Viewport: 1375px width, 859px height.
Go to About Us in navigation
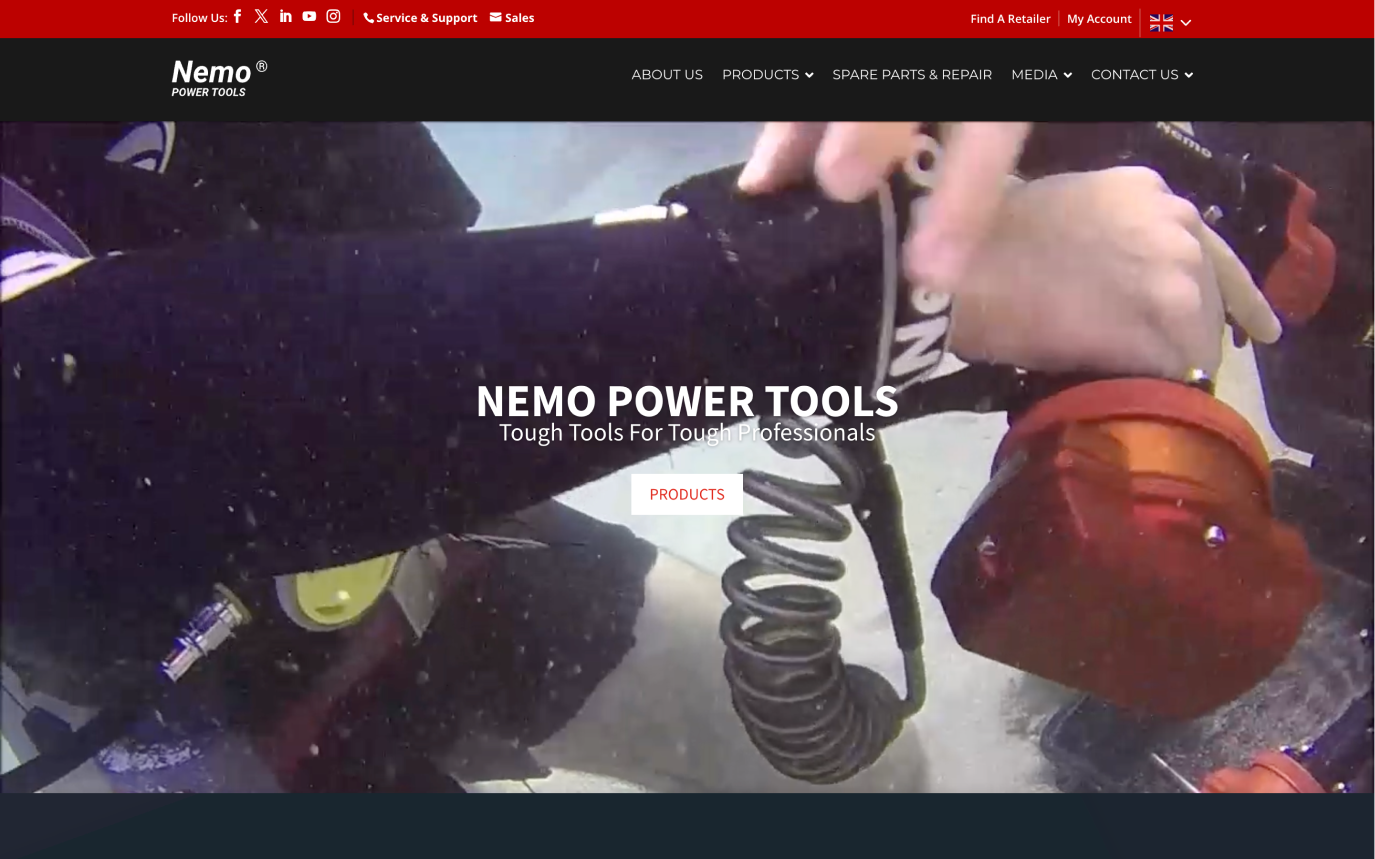[667, 75]
